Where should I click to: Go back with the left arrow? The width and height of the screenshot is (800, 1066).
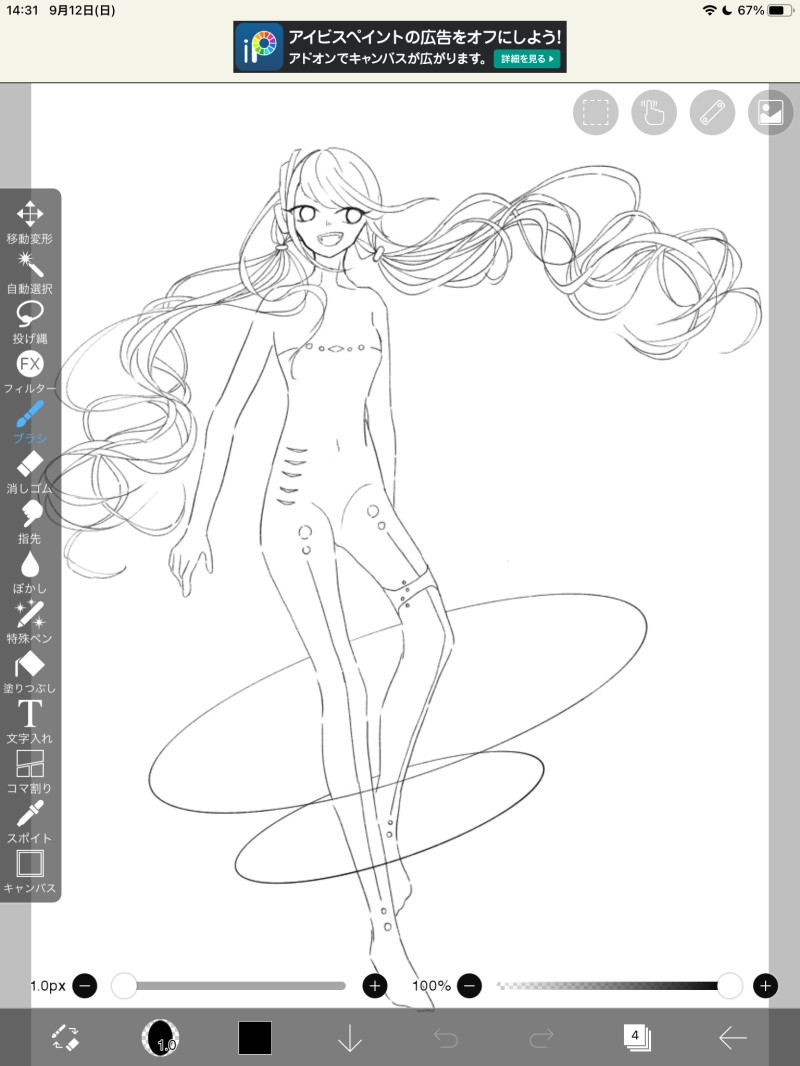pyautogui.click(x=733, y=1037)
